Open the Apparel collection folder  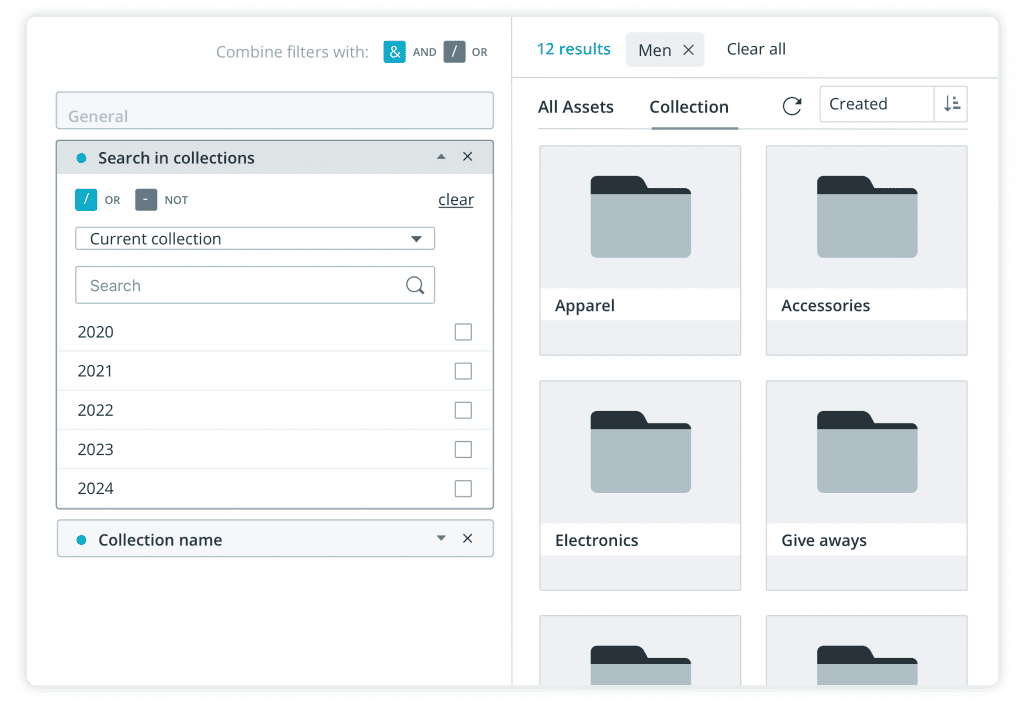click(x=640, y=250)
